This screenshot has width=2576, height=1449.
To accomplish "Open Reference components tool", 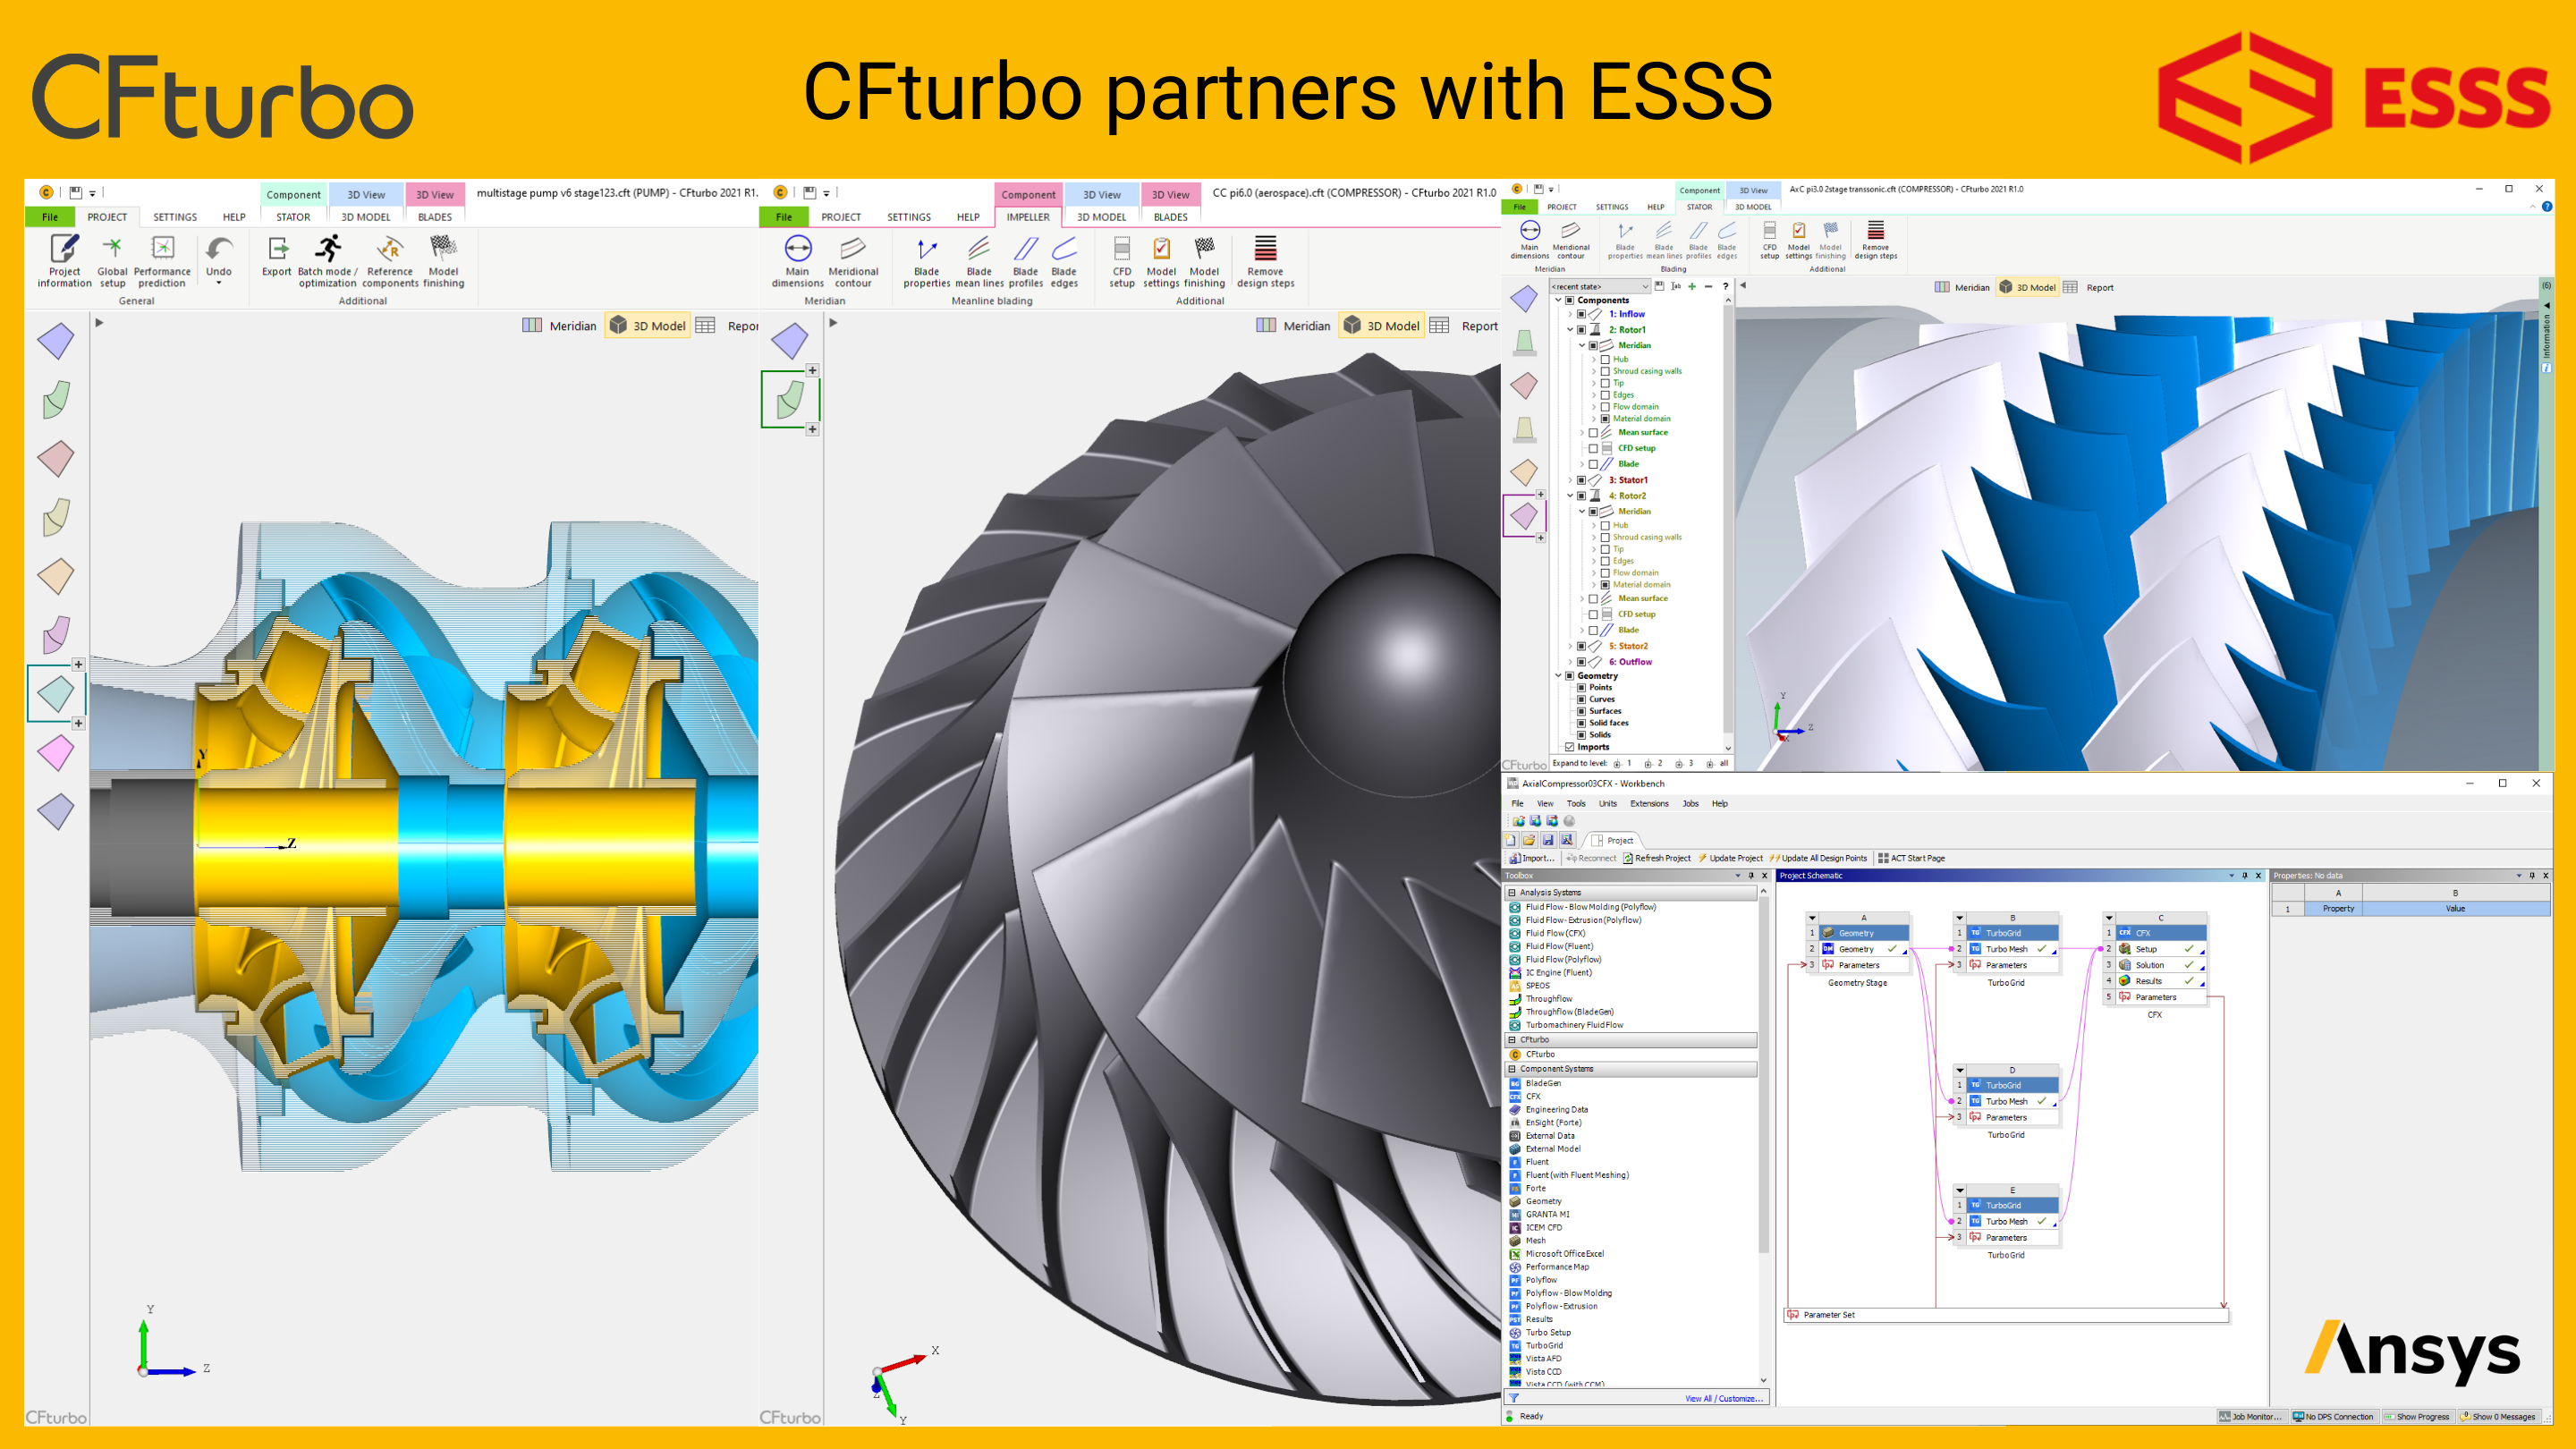I will click(x=390, y=262).
